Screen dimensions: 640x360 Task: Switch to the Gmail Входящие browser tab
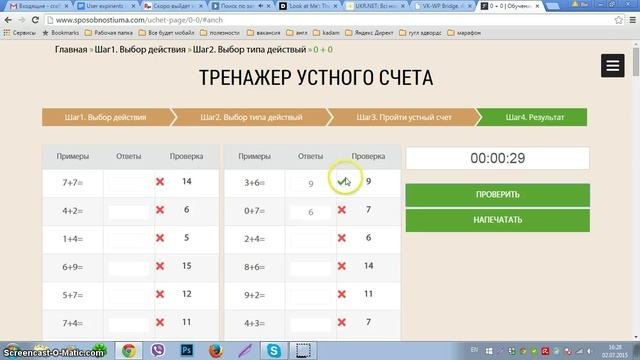pos(38,6)
